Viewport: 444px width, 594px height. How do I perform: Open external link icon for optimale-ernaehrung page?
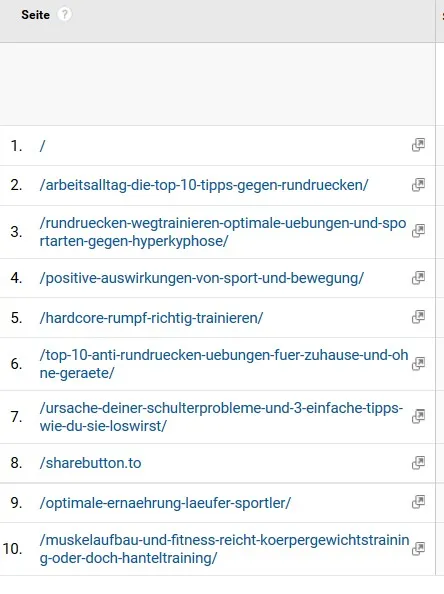[418, 502]
